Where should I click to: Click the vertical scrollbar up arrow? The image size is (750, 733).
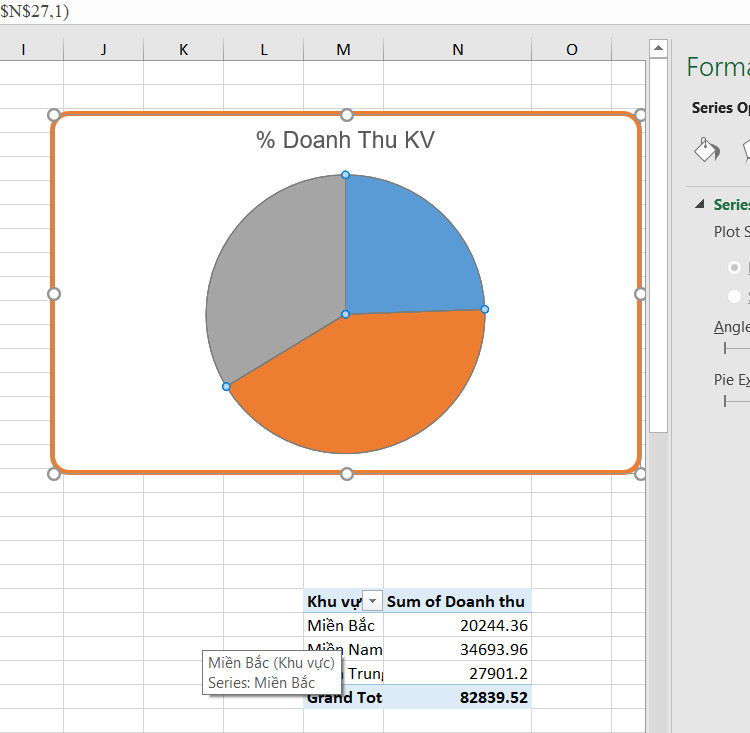(x=658, y=48)
